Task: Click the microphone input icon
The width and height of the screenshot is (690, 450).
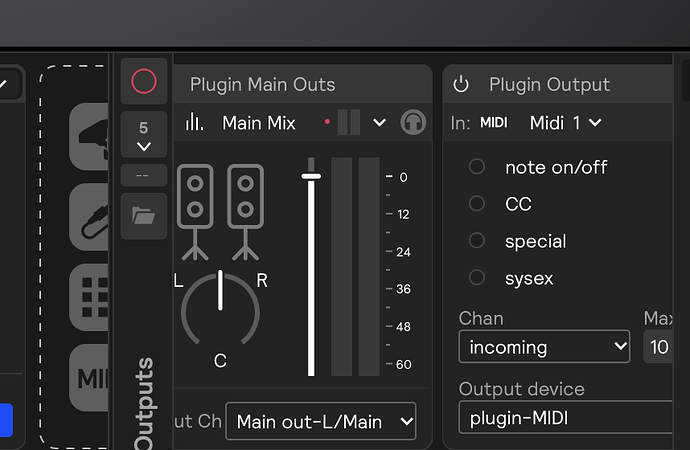Action: tap(90, 140)
